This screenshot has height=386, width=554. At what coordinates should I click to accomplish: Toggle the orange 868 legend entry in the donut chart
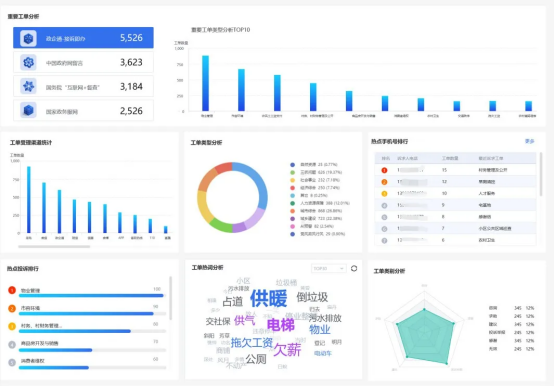pos(317,211)
